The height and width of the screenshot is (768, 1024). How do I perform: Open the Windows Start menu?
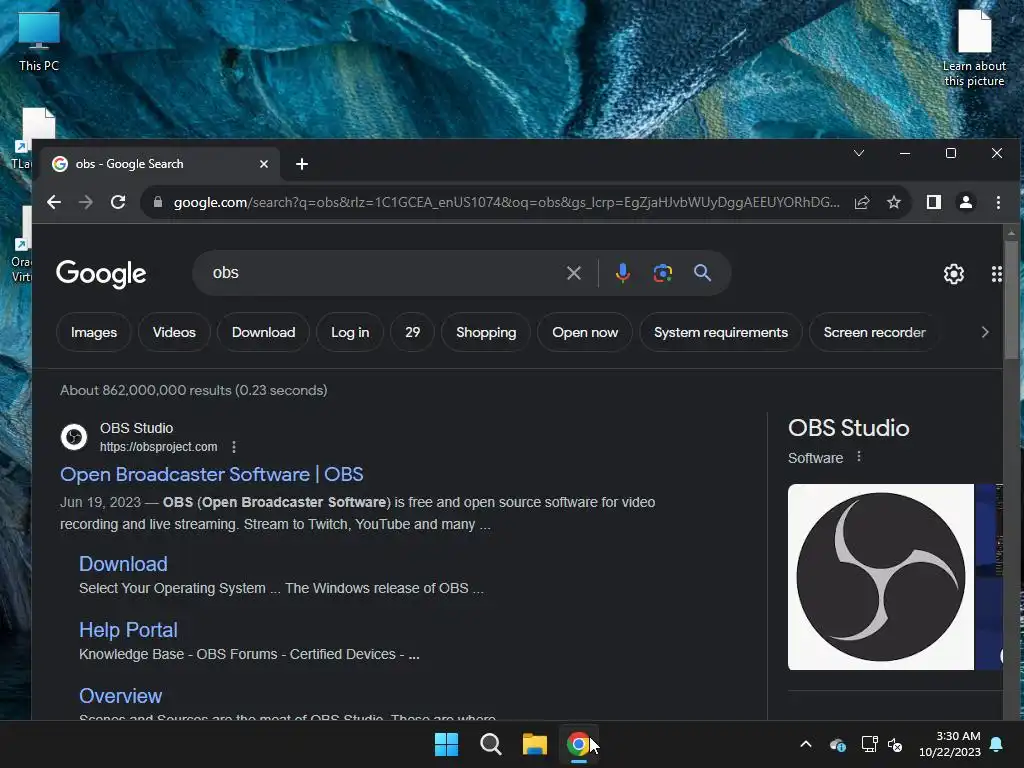coord(447,744)
